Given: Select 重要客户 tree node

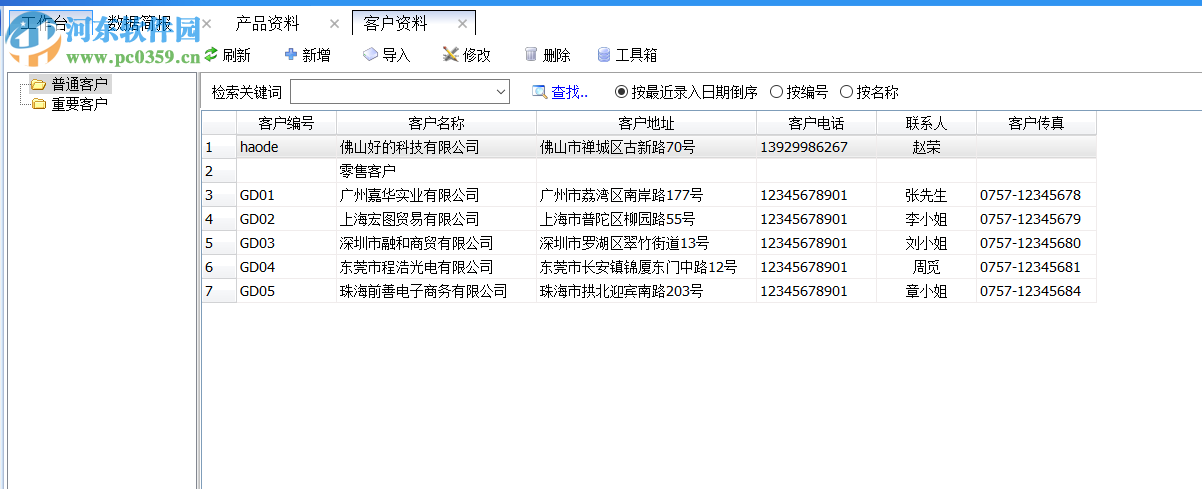Looking at the screenshot, I should 79,103.
